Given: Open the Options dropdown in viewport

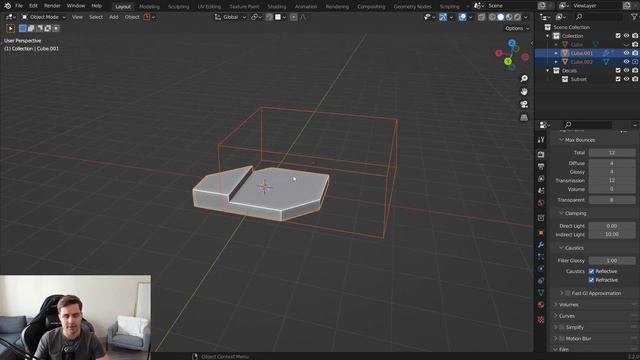Looking at the screenshot, I should point(517,28).
